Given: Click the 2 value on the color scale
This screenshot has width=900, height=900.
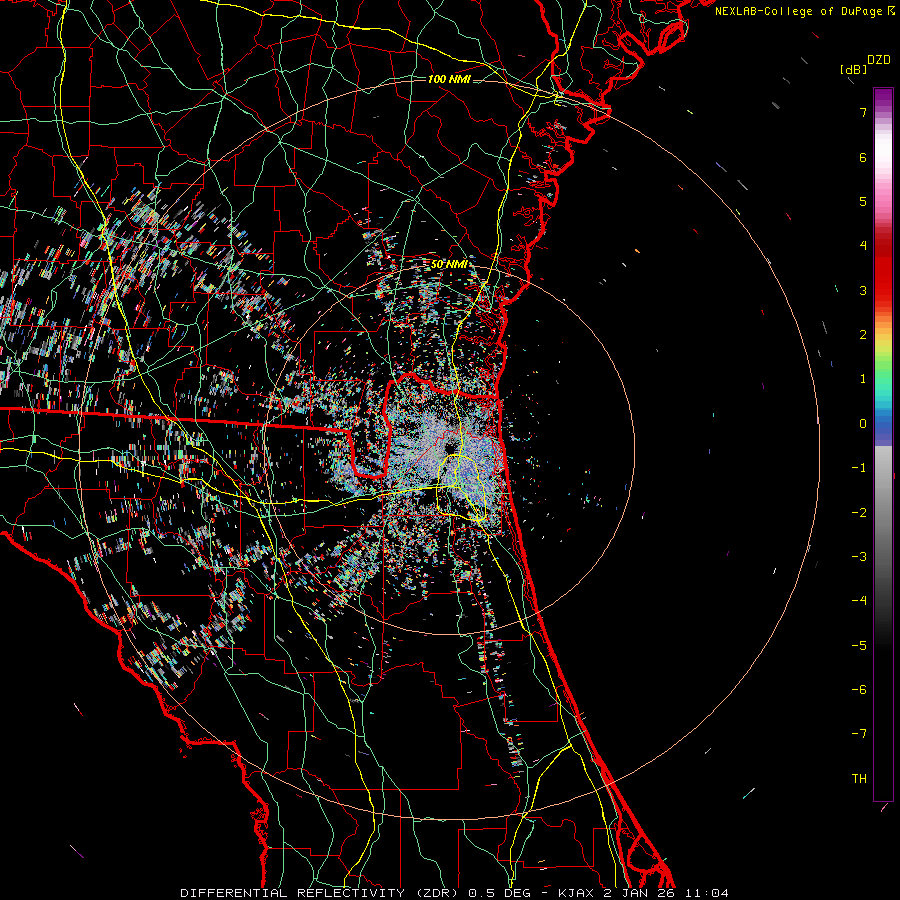Looking at the screenshot, I should coord(863,335).
